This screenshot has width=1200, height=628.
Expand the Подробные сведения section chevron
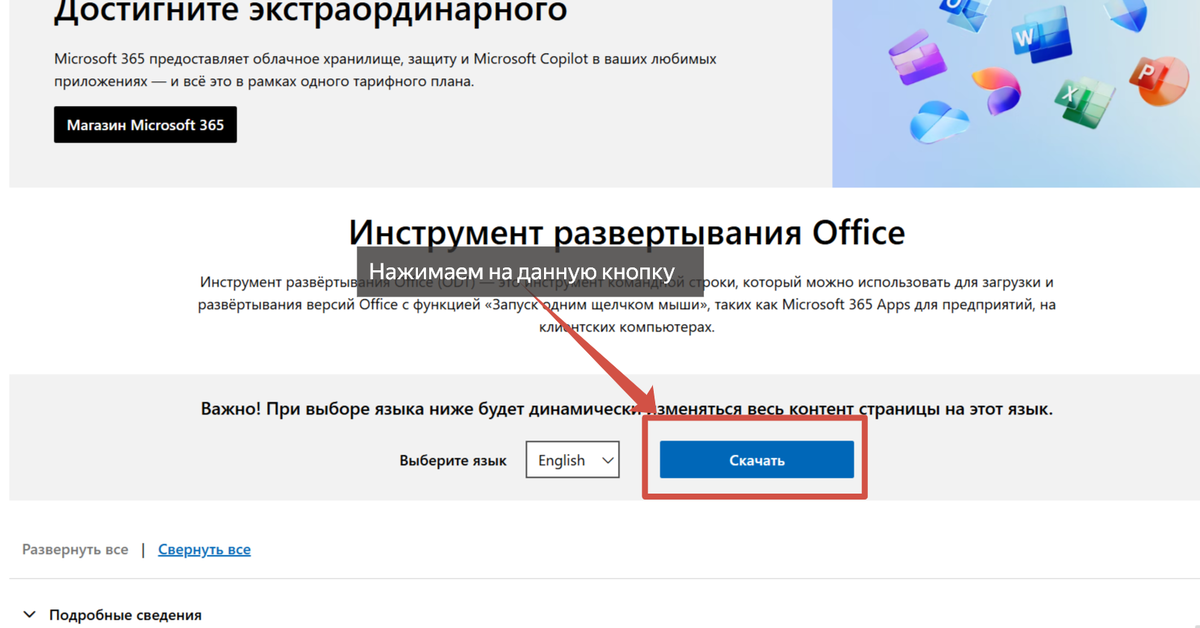[x=30, y=614]
